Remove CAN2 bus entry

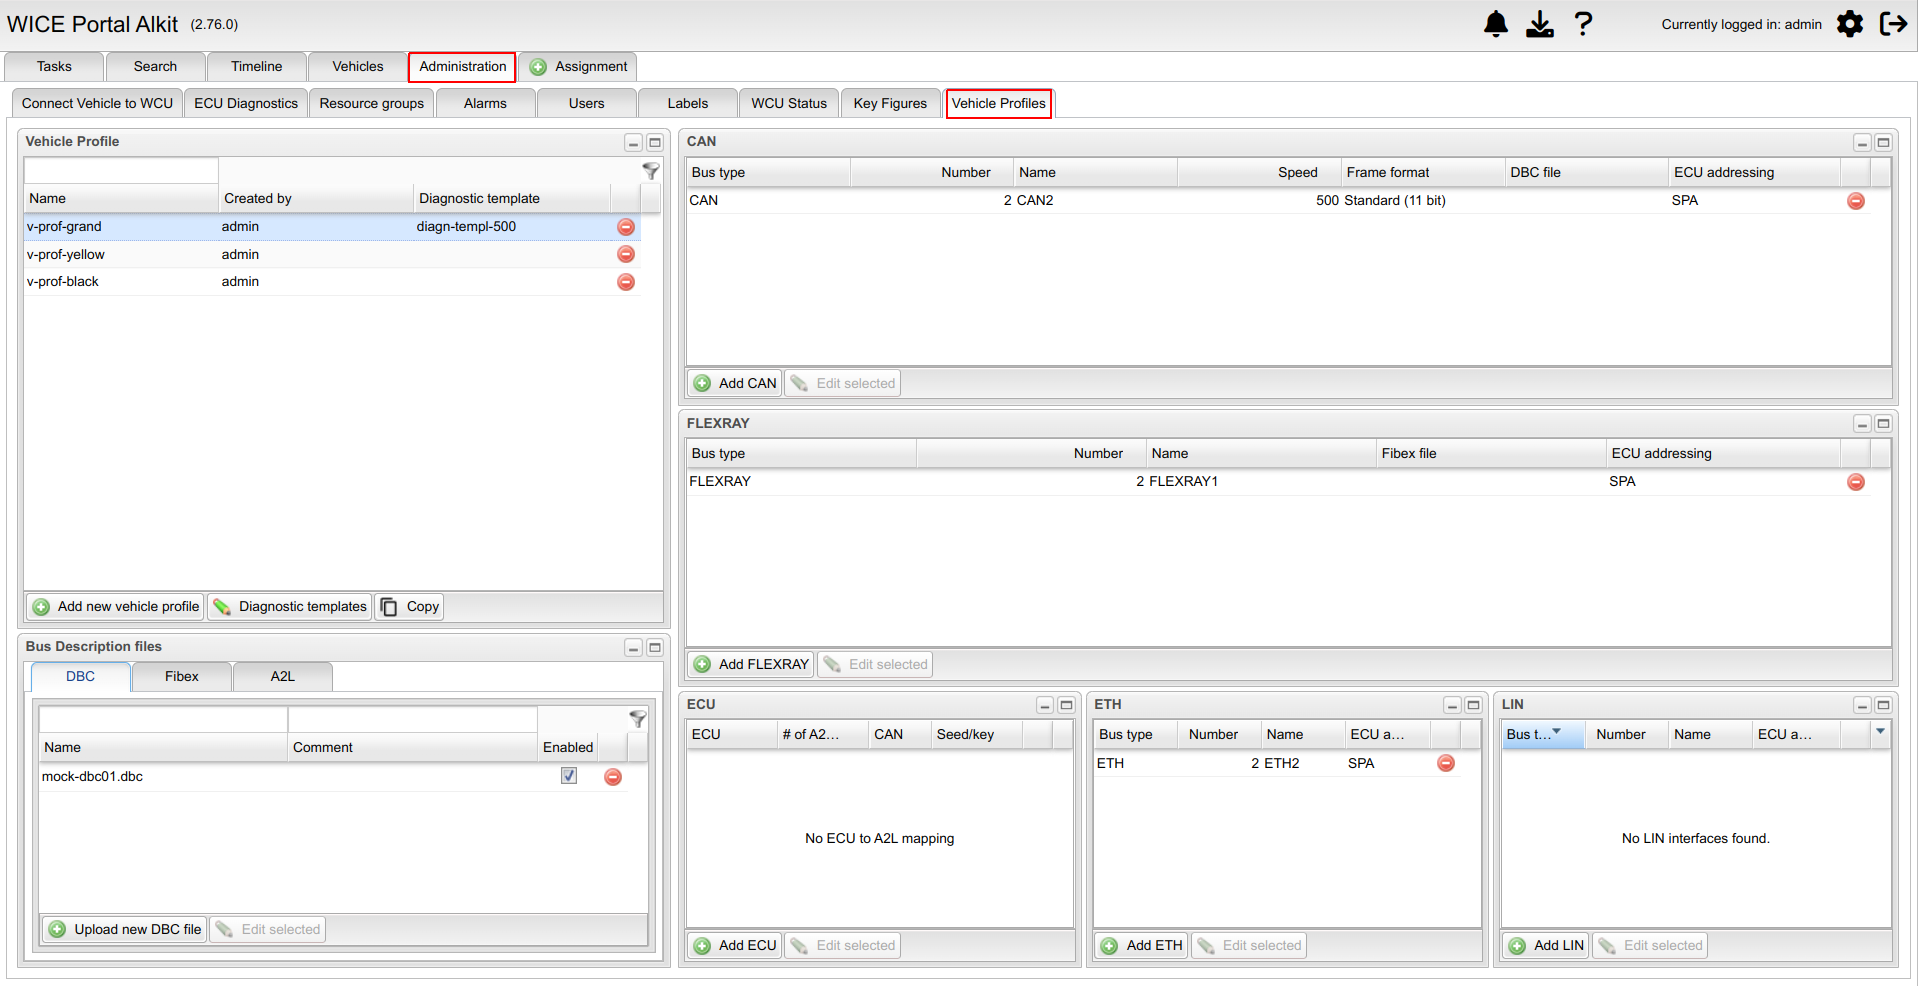pyautogui.click(x=1855, y=201)
